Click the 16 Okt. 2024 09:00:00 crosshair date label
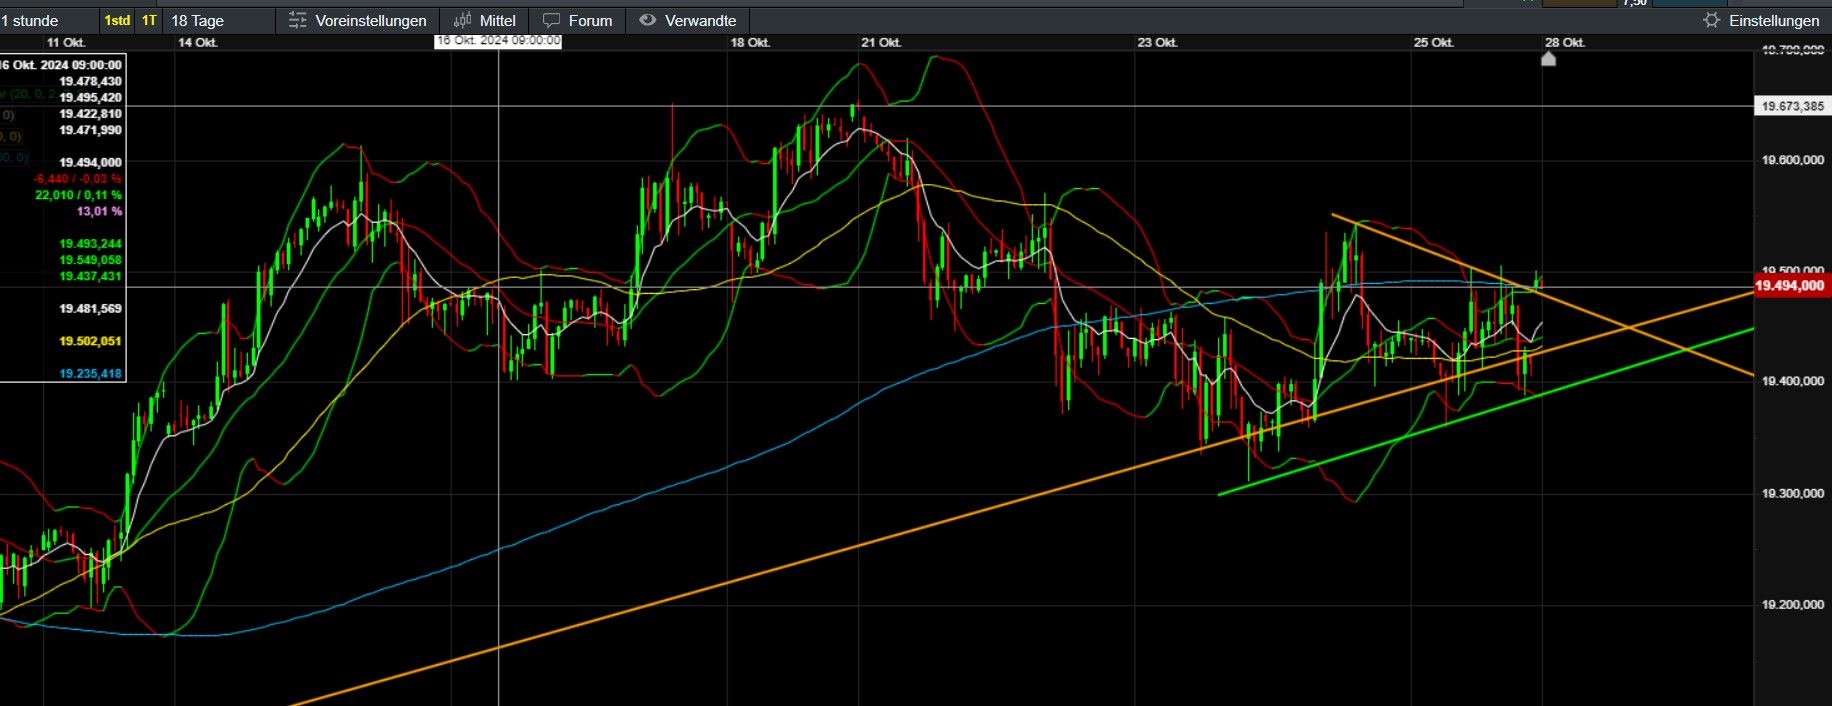 coord(498,41)
